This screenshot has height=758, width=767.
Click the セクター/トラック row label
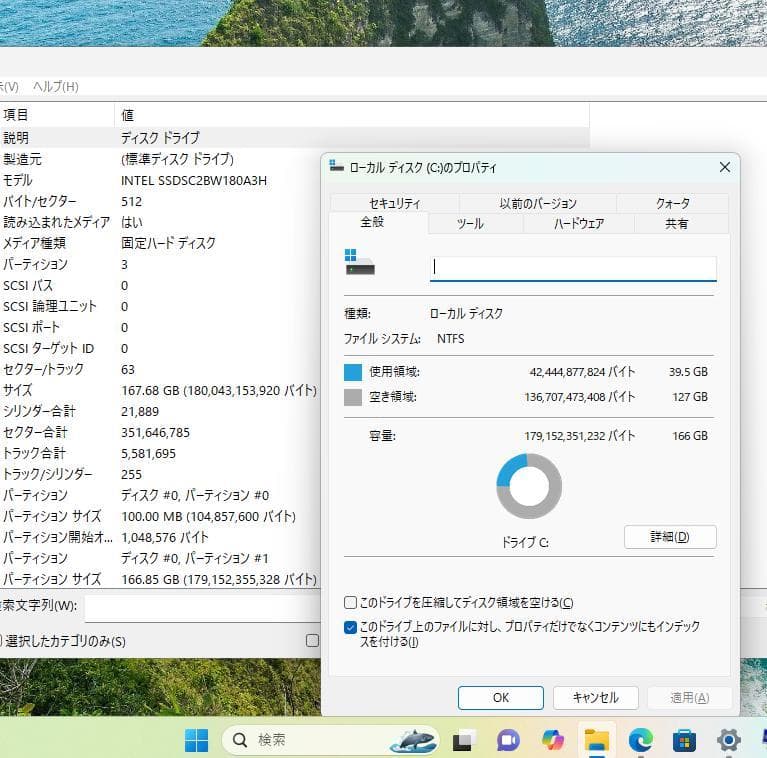tap(44, 369)
